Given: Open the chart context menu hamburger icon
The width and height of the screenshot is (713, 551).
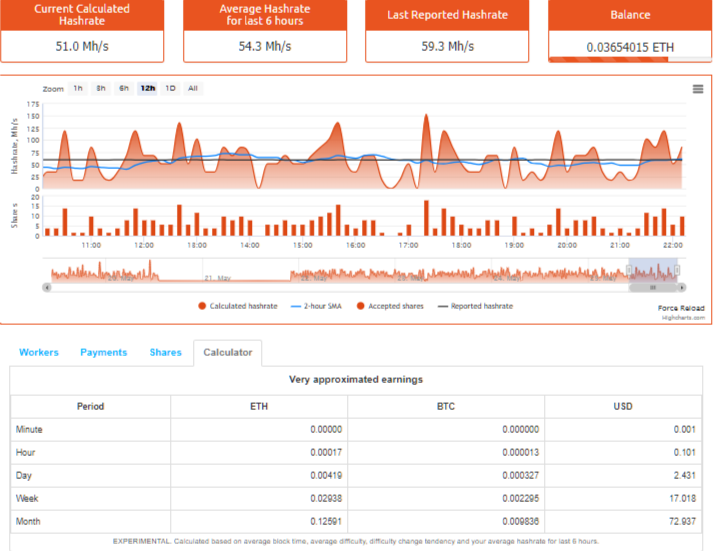Looking at the screenshot, I should point(698,89).
